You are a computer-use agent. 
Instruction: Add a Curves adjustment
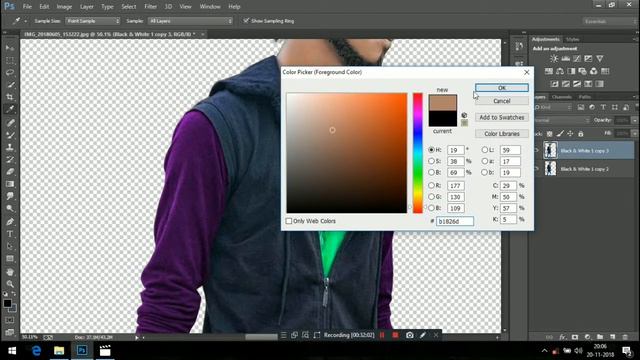point(577,59)
